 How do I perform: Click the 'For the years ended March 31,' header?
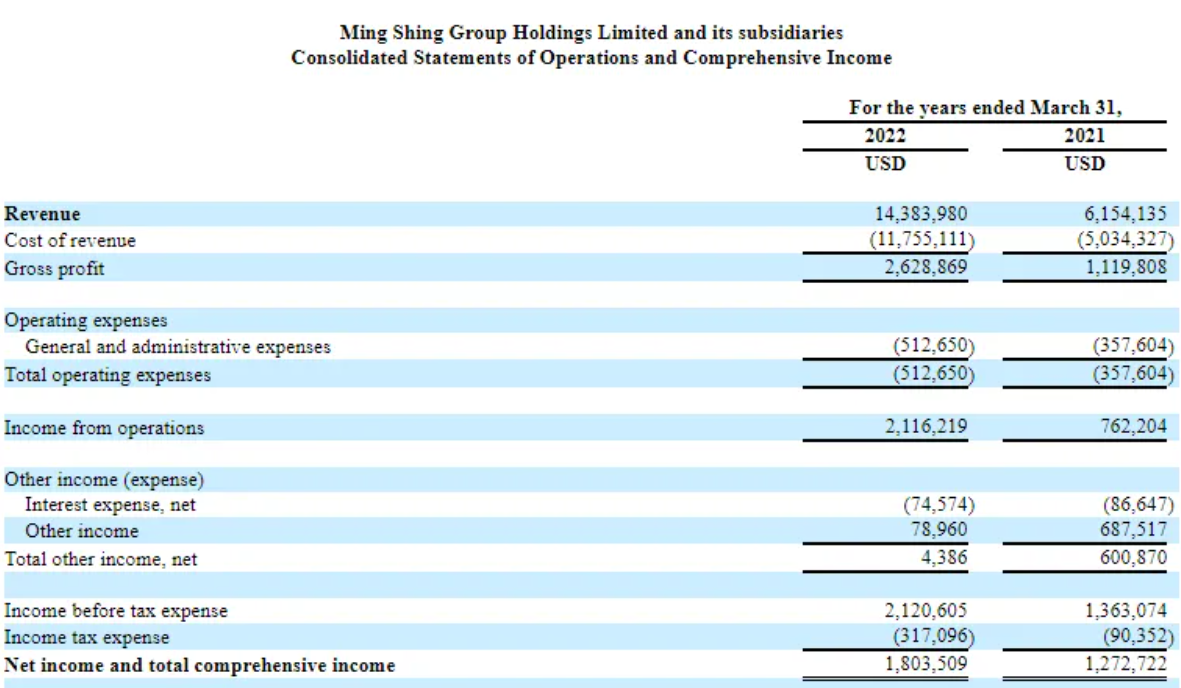pyautogui.click(x=985, y=108)
